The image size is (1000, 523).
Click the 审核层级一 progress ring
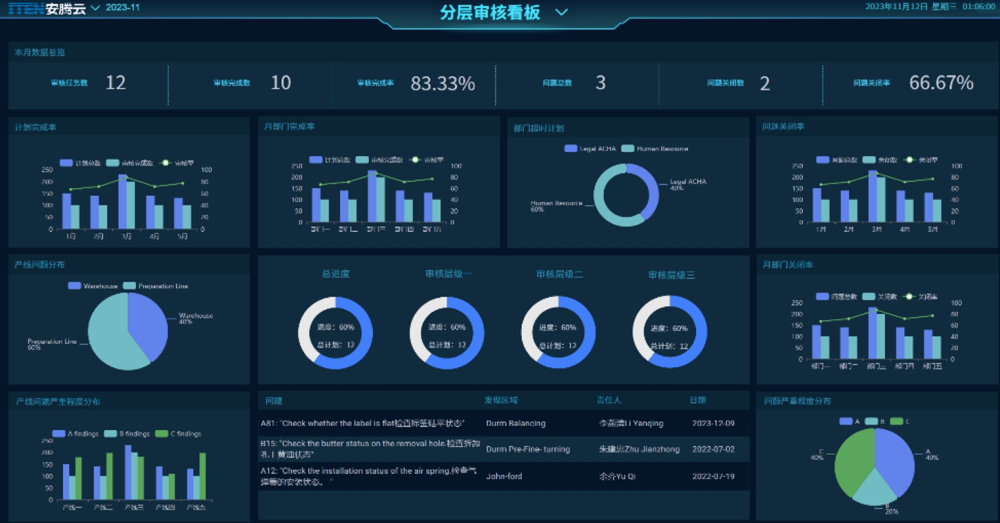[447, 332]
